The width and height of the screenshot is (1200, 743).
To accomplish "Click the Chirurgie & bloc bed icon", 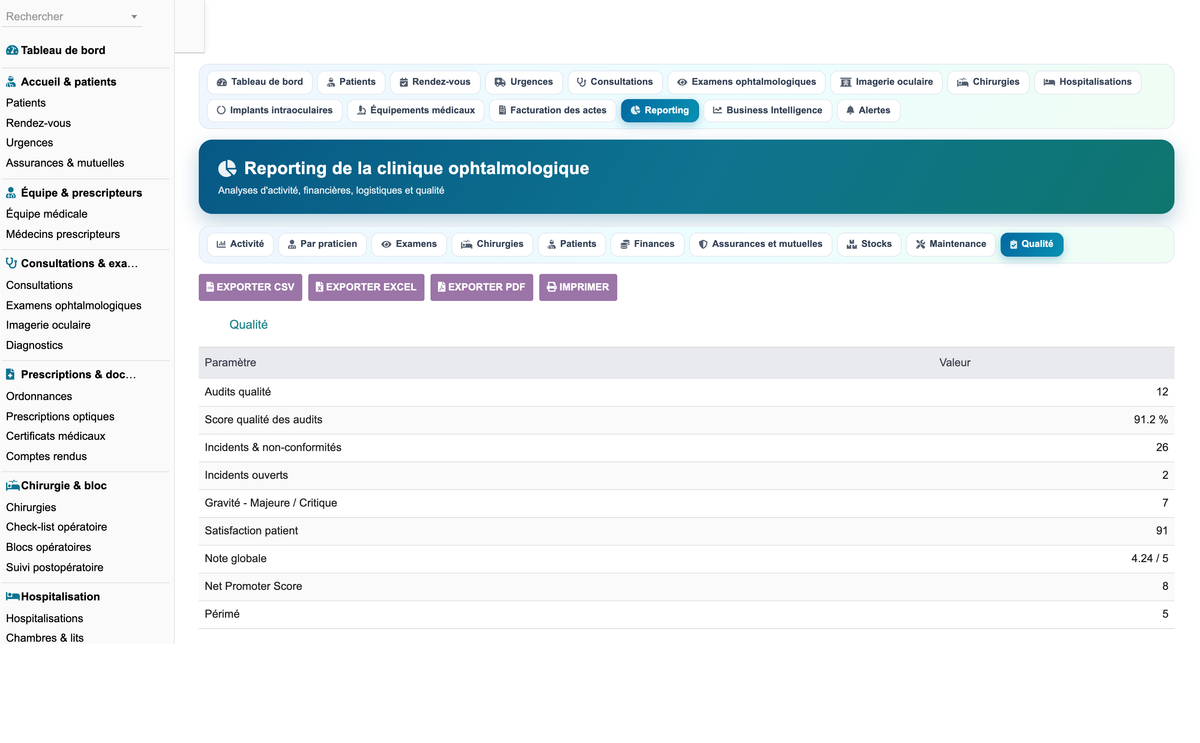I will pos(13,486).
